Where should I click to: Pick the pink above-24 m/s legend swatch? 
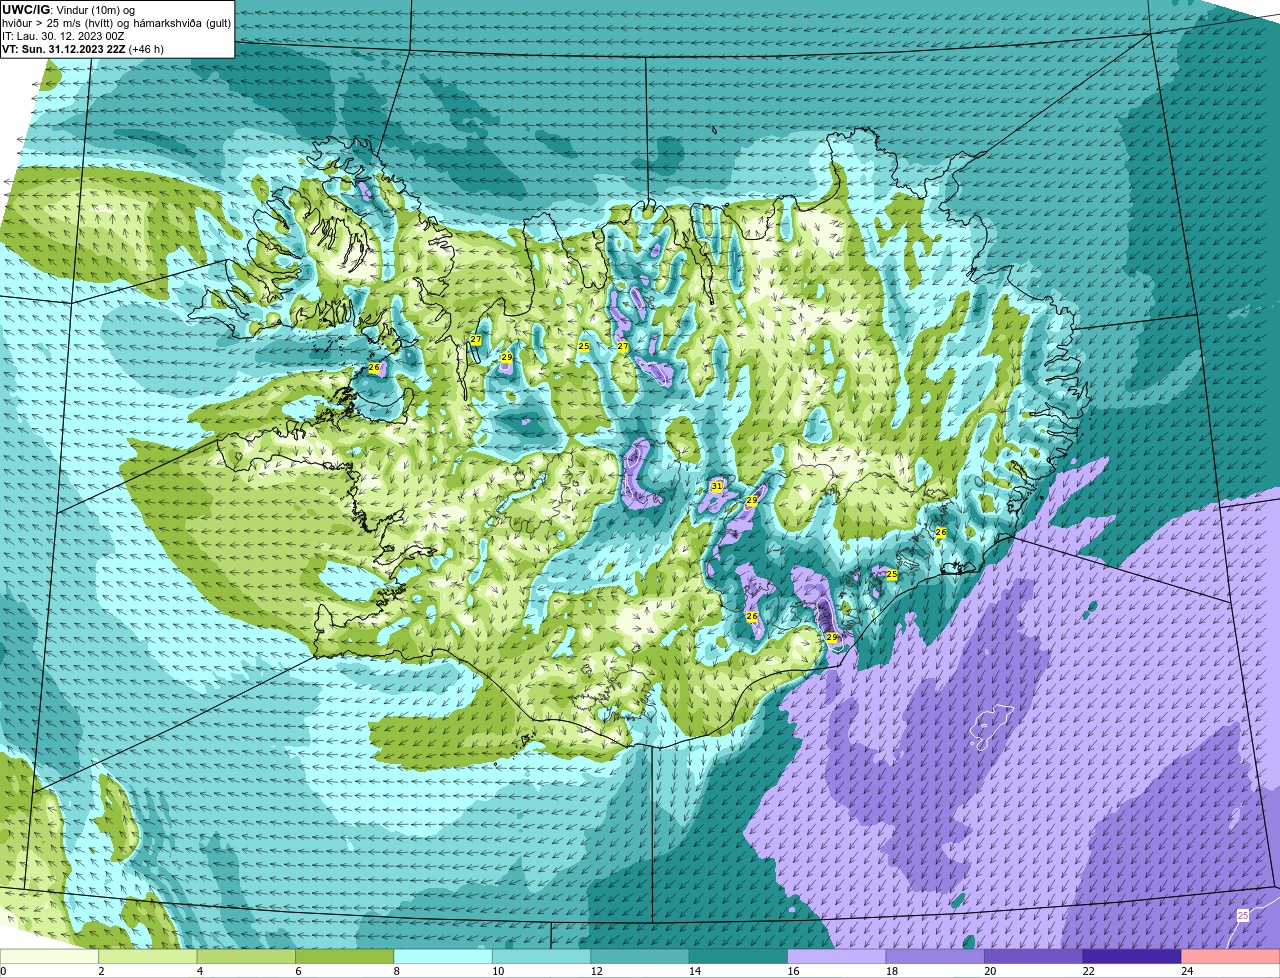tap(1231, 956)
